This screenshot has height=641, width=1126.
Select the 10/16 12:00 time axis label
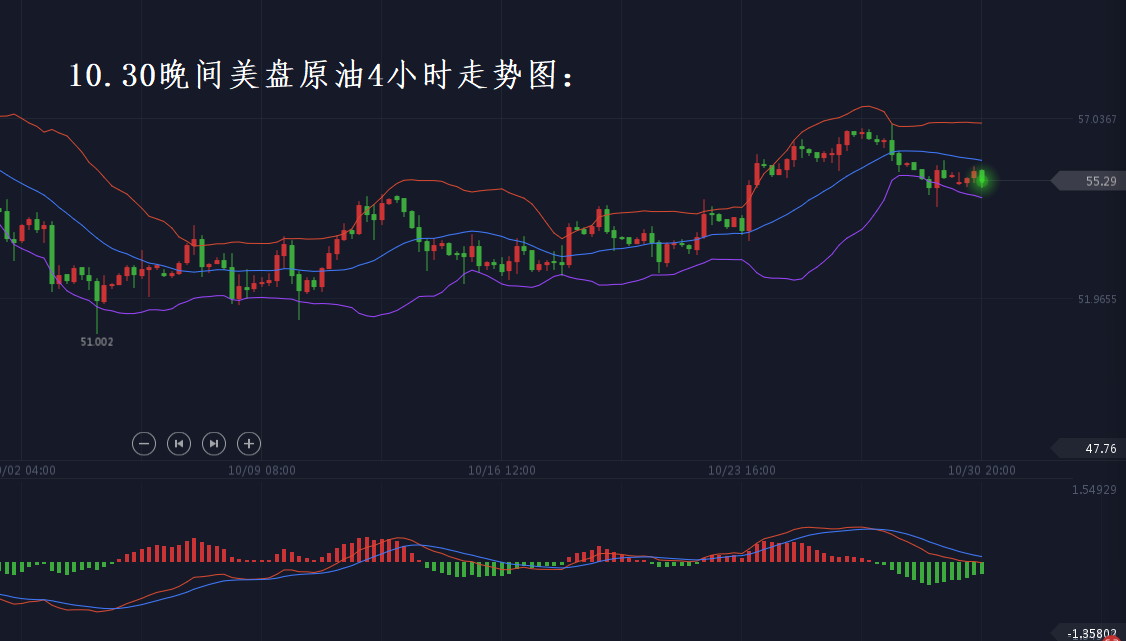pos(501,470)
